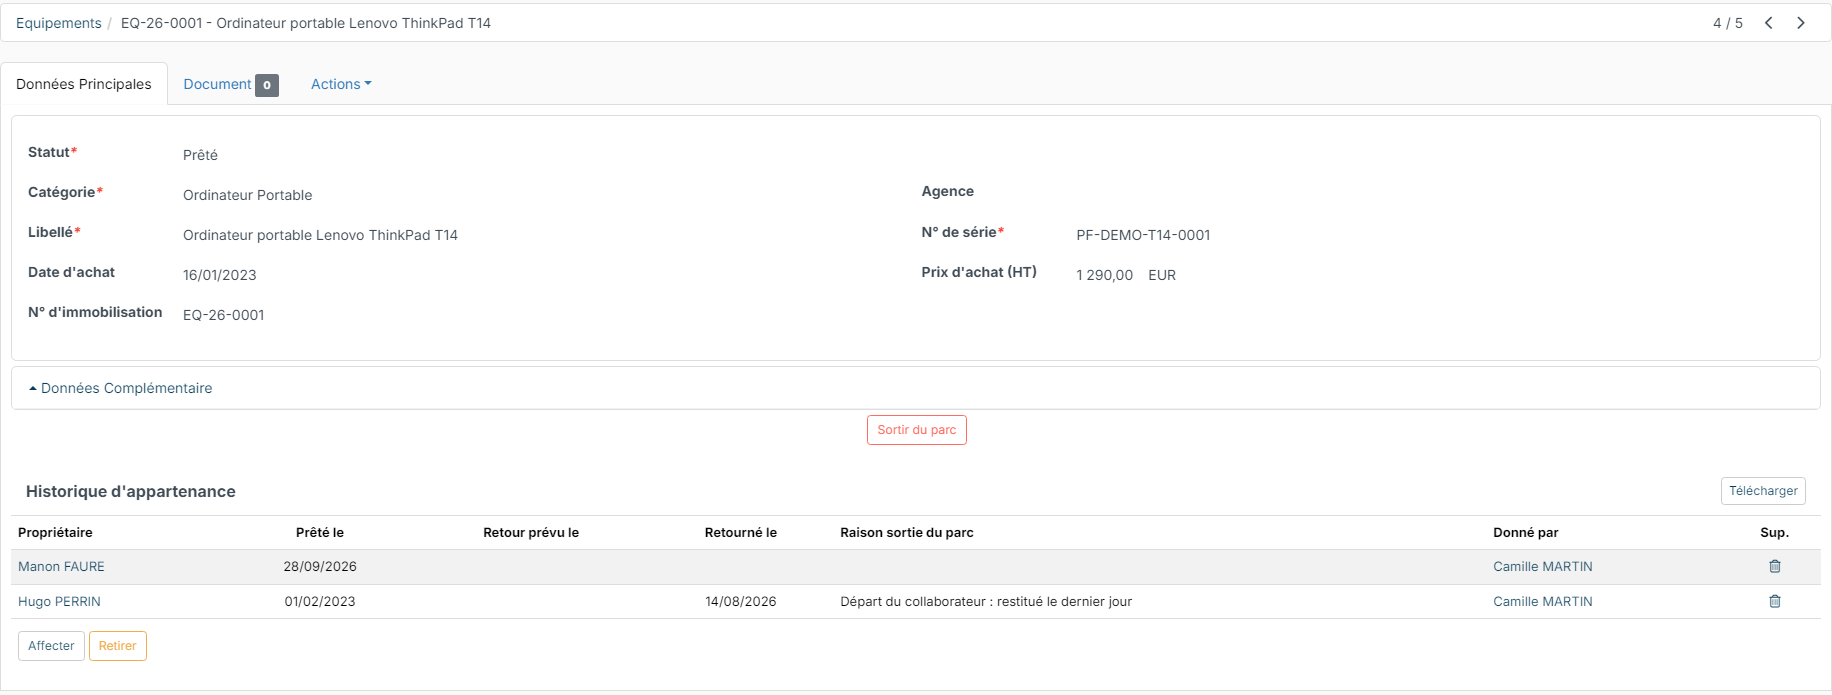
Task: Click return date 14/08/2026
Action: pyautogui.click(x=740, y=601)
